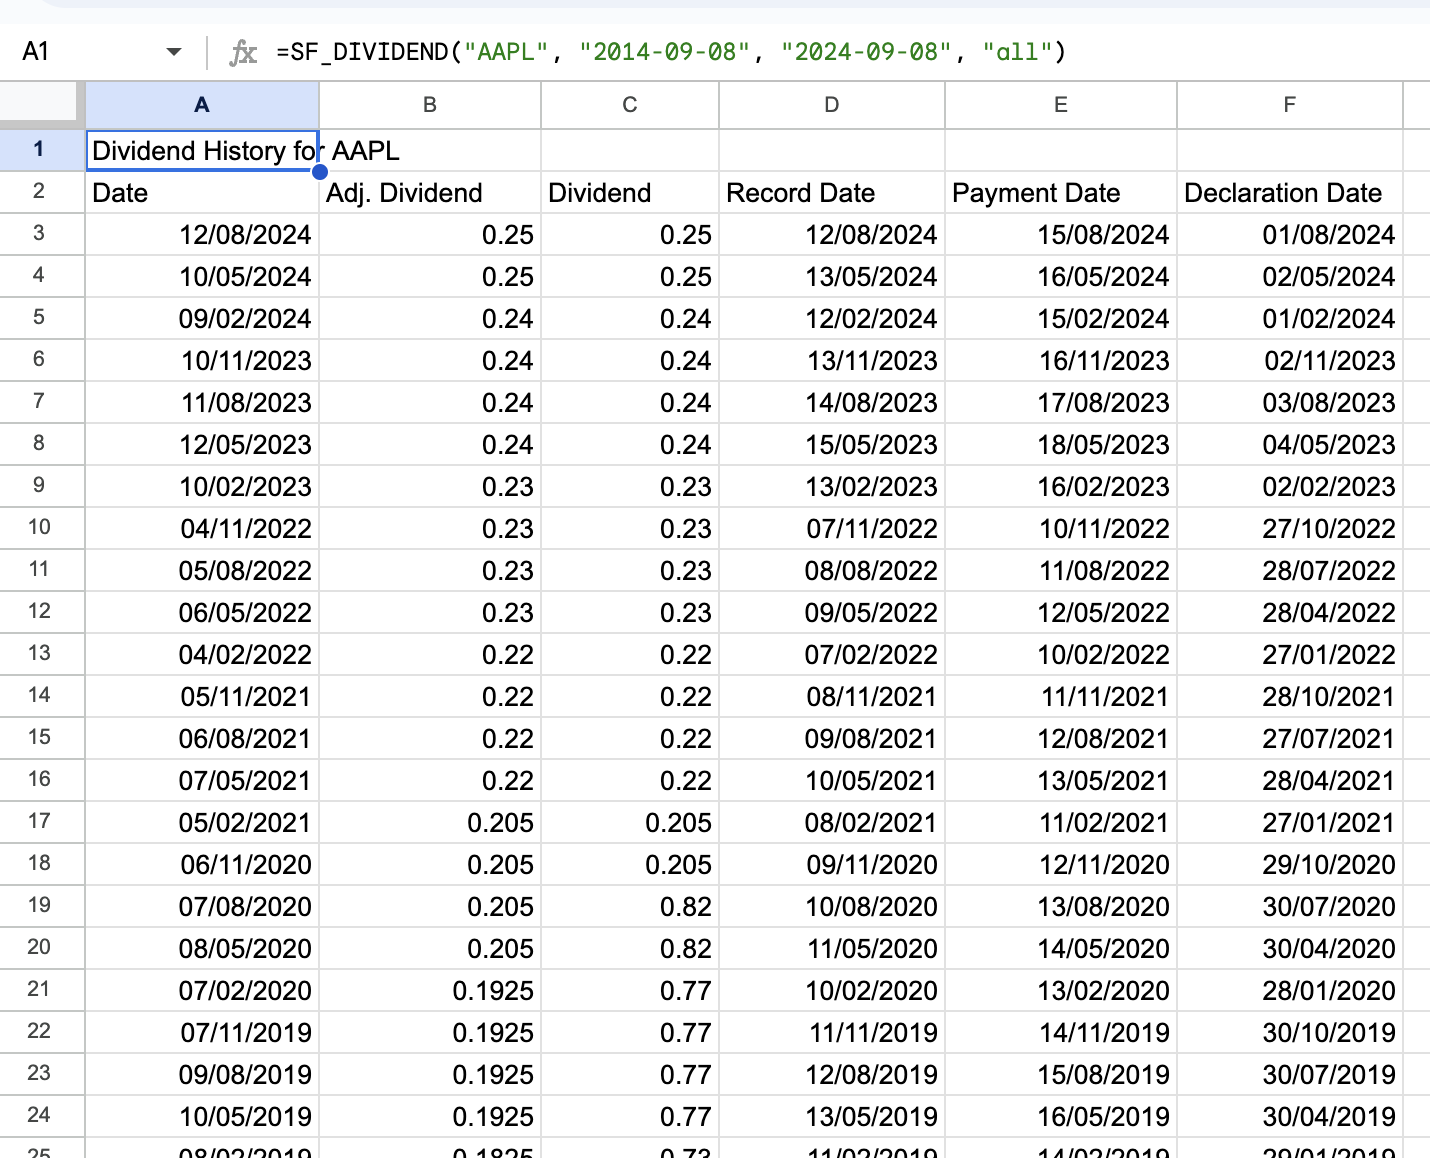This screenshot has width=1430, height=1158.
Task: Click the blue fill handle on cell A1
Action: 318,172
